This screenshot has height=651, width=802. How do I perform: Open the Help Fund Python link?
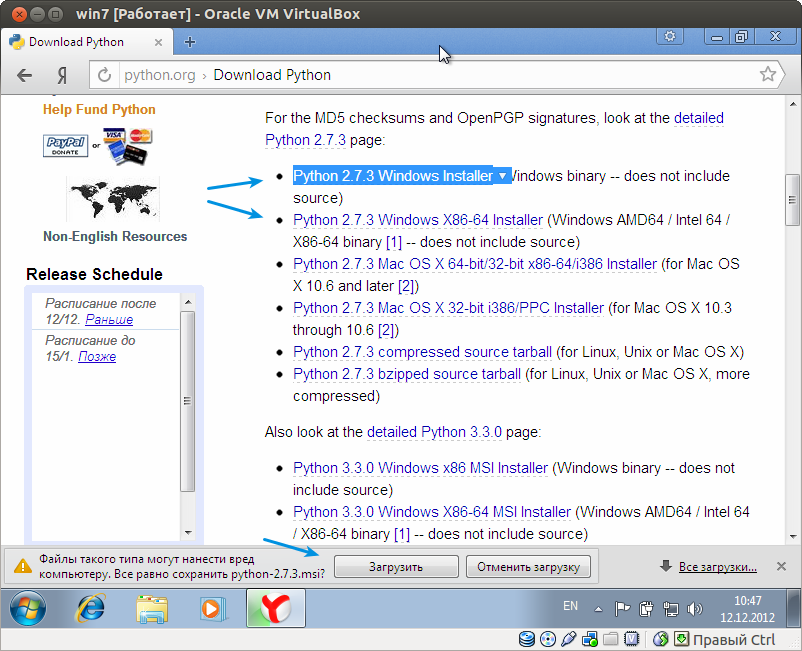pos(99,109)
